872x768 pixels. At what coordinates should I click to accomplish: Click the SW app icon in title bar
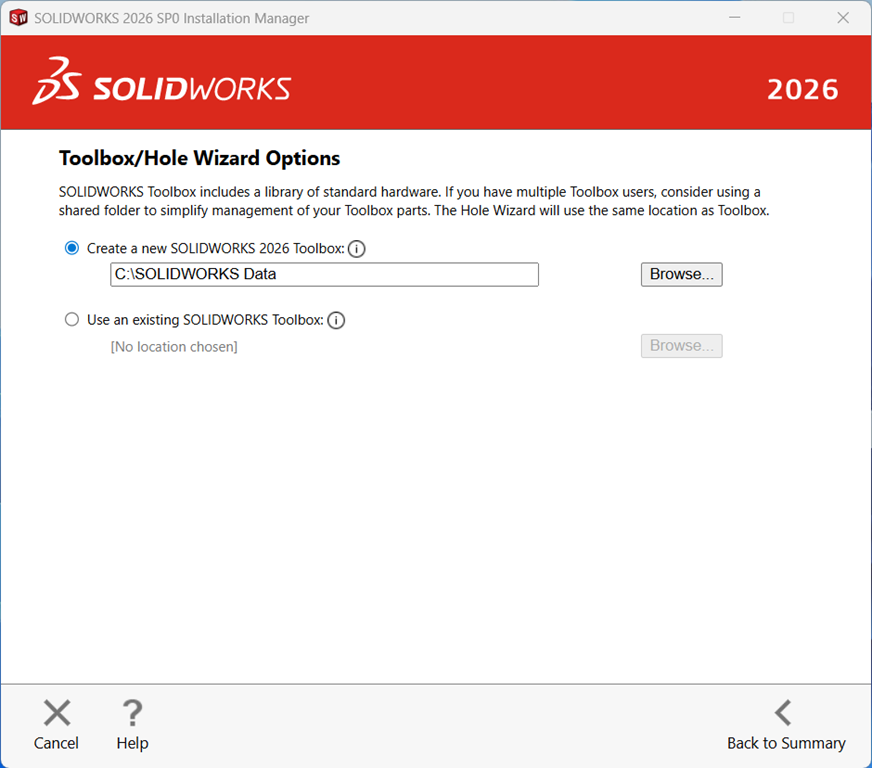pyautogui.click(x=18, y=18)
